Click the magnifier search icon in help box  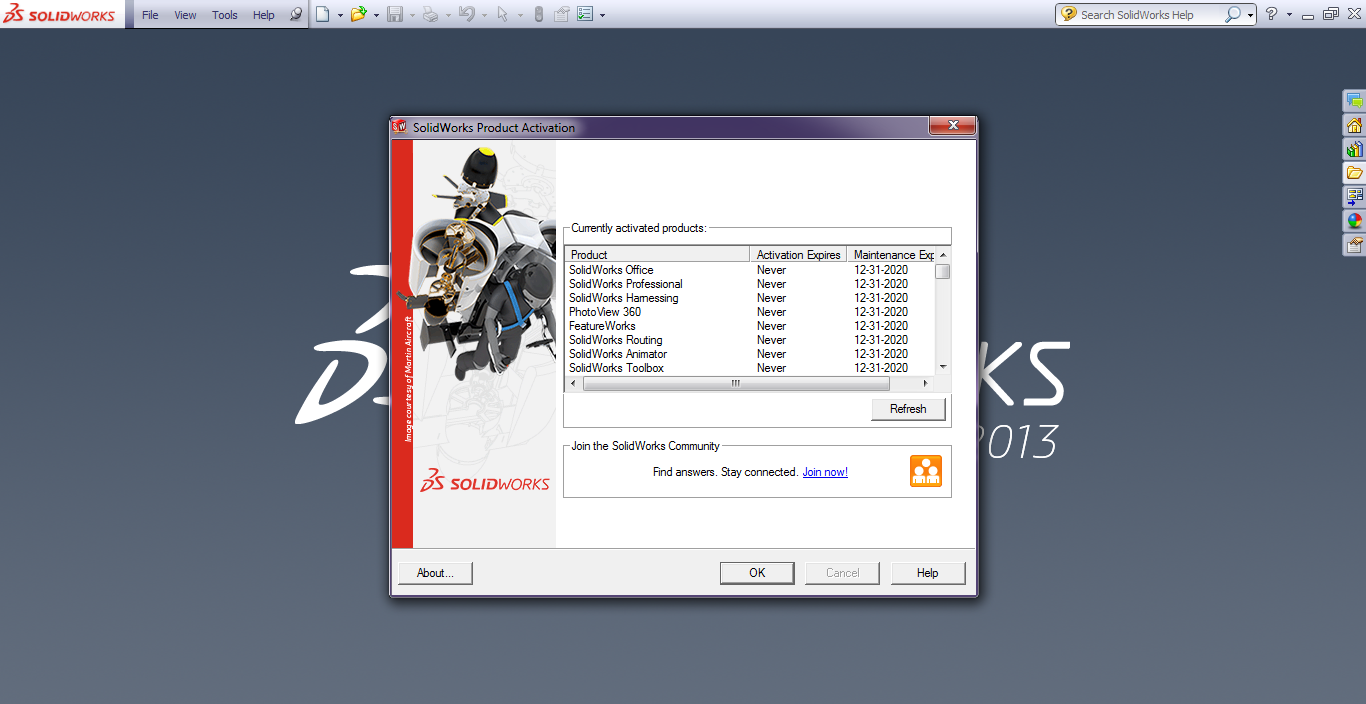[1233, 14]
